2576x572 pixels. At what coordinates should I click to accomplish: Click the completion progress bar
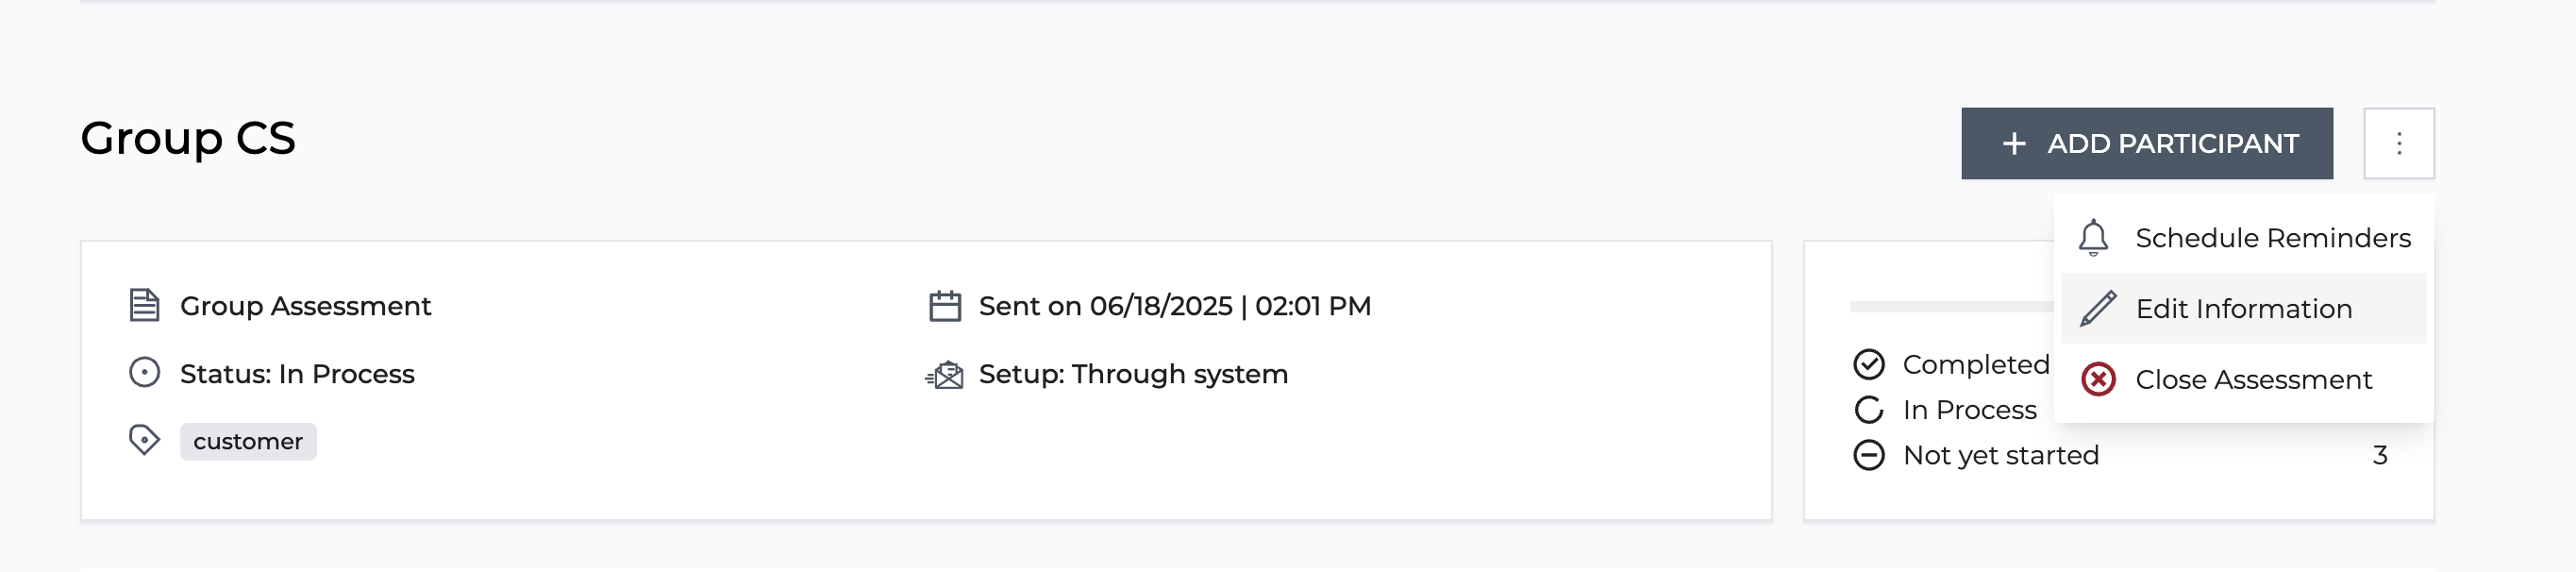(1952, 306)
